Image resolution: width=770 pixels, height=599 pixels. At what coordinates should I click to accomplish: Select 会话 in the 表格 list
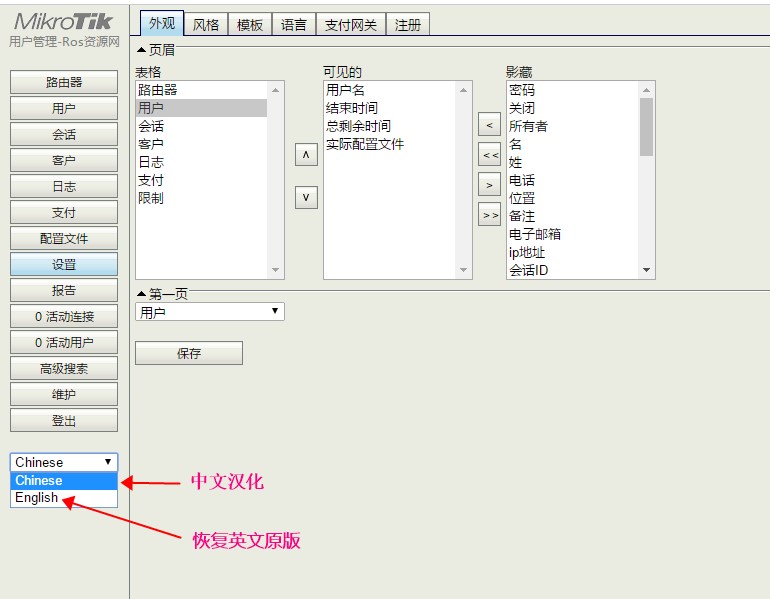[x=202, y=126]
